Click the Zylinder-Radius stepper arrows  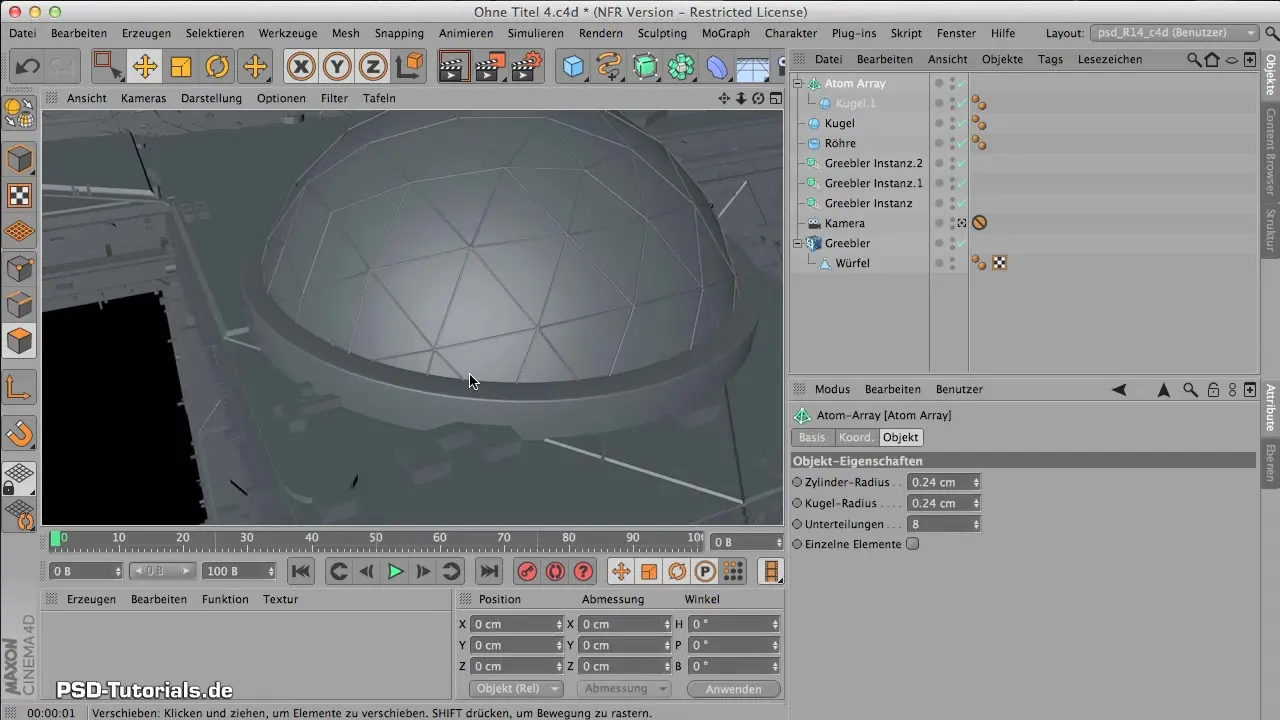pyautogui.click(x=976, y=482)
